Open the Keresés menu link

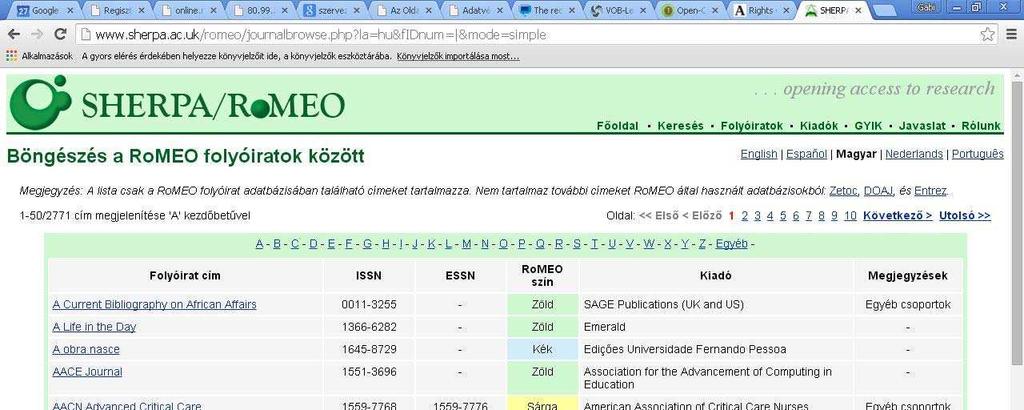coord(680,126)
